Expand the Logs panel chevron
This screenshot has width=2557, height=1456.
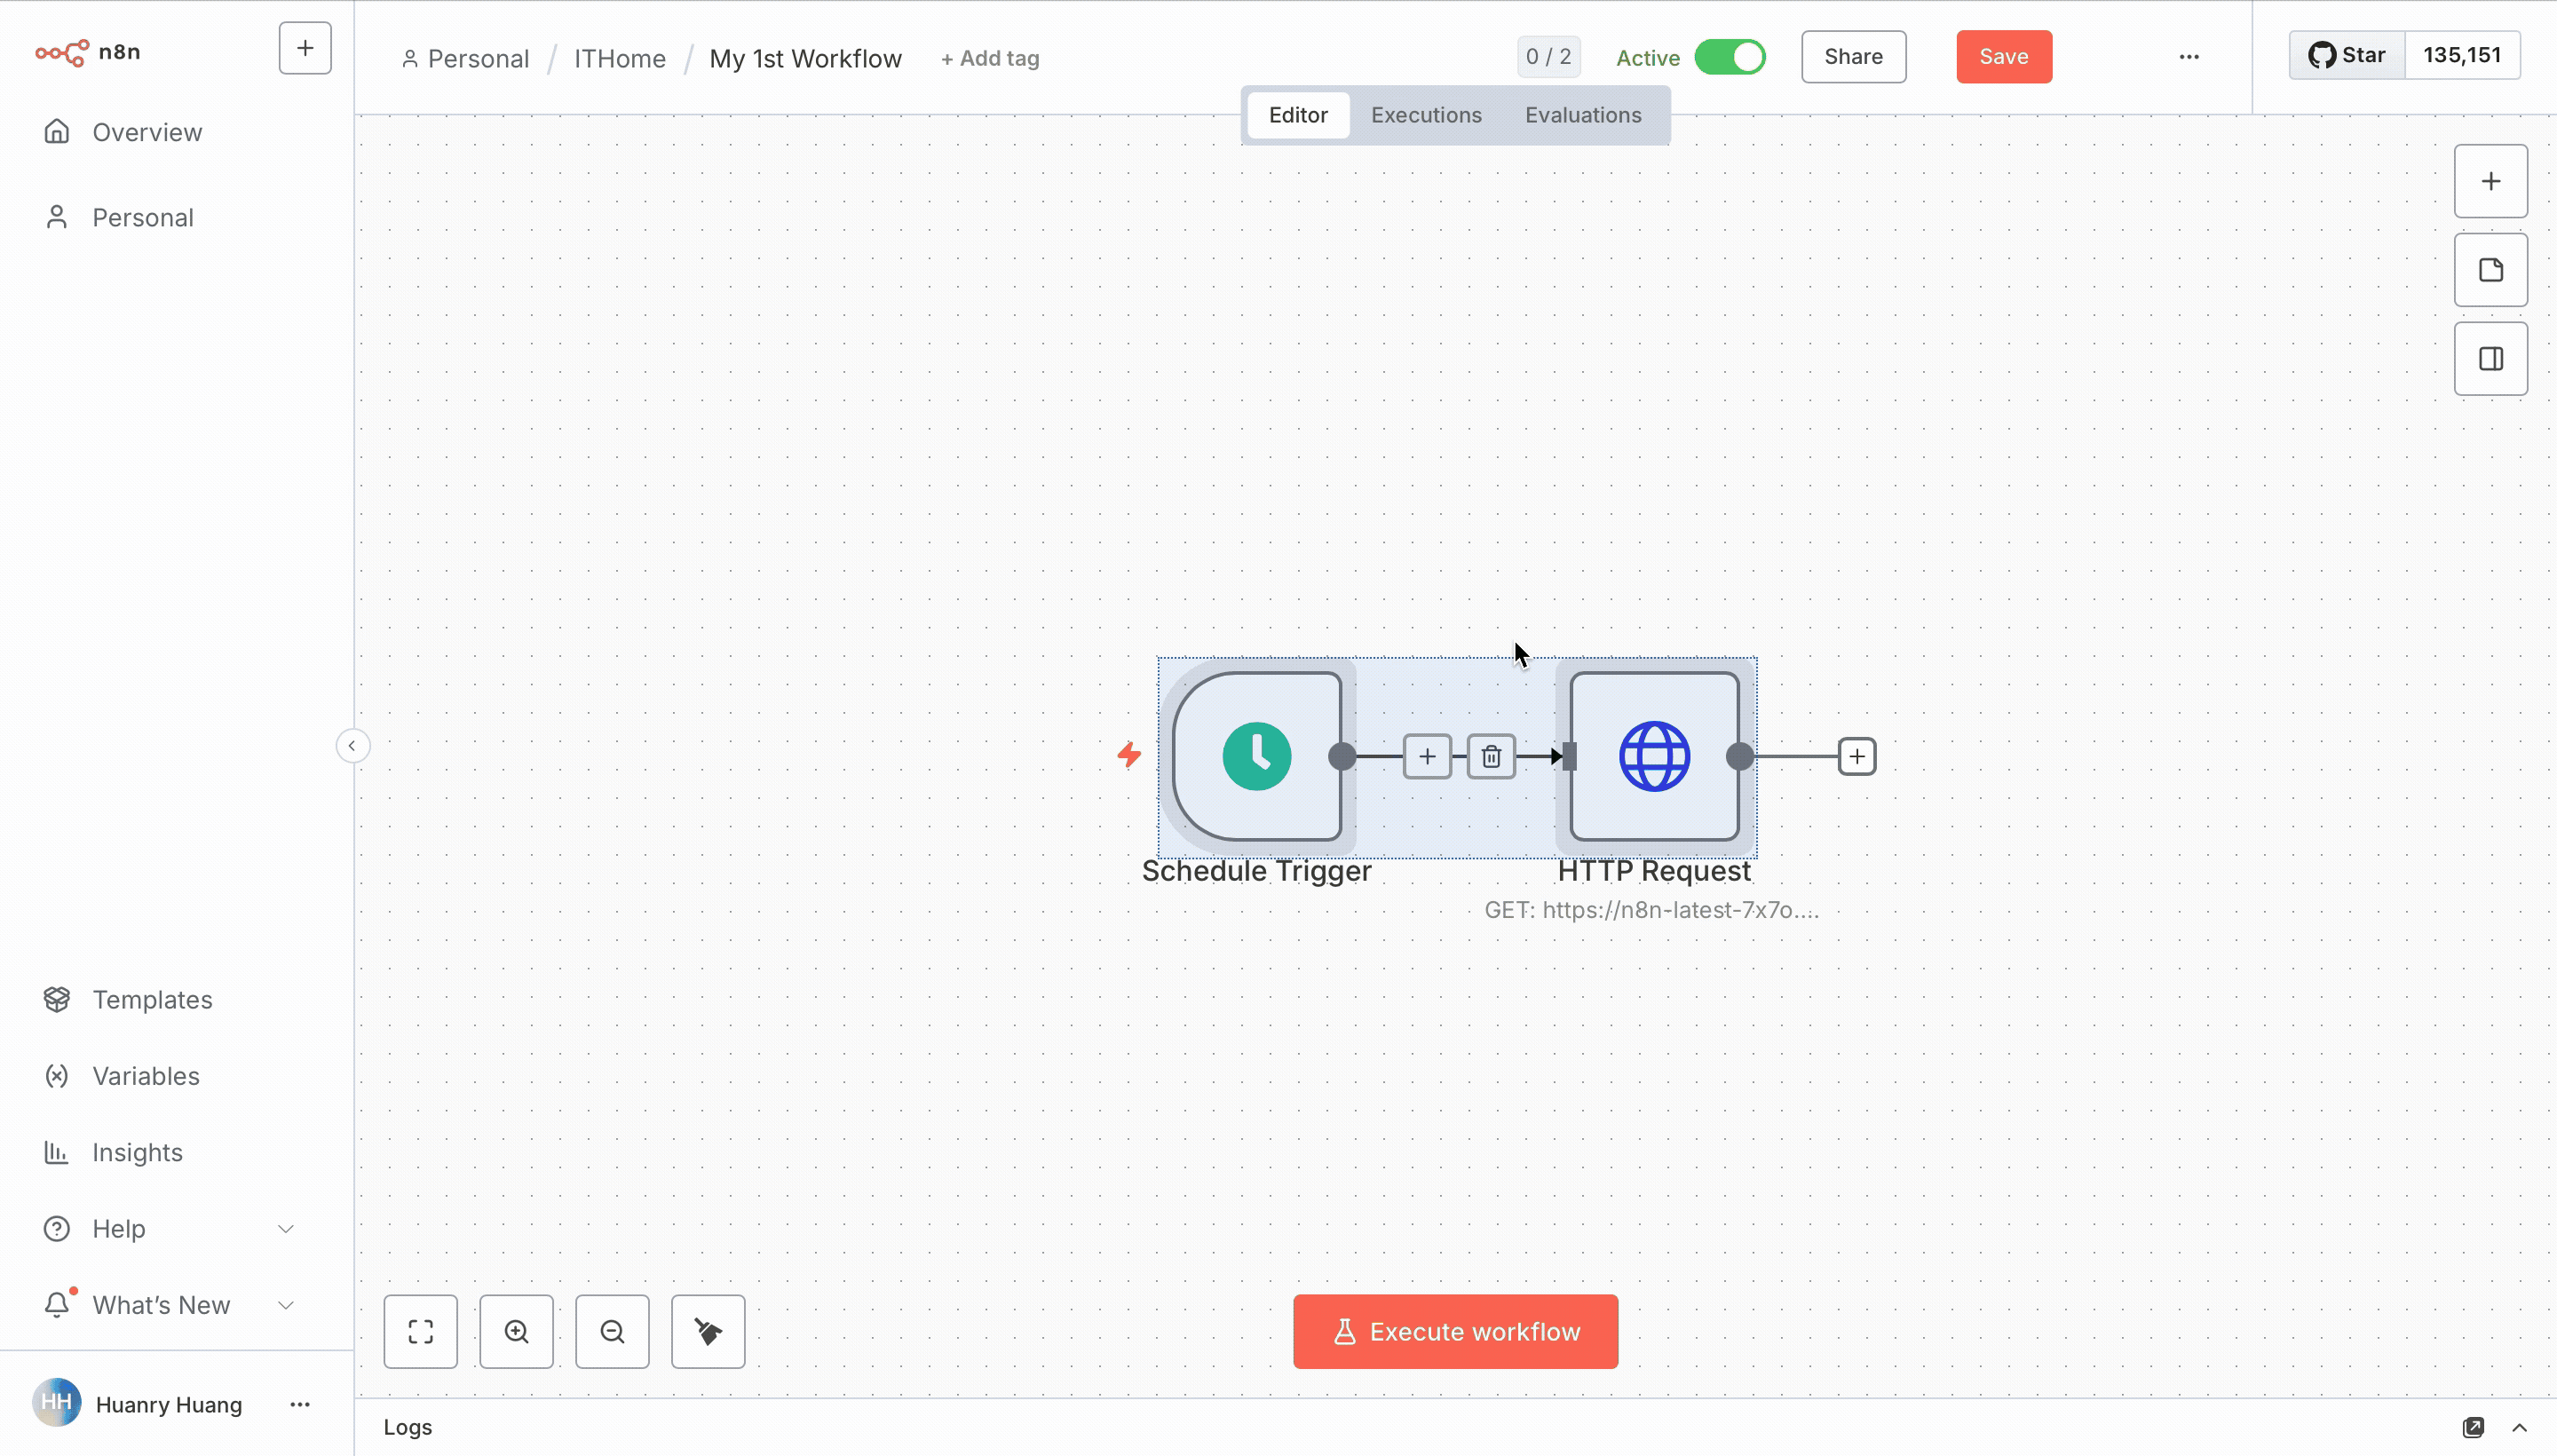[x=2519, y=1427]
